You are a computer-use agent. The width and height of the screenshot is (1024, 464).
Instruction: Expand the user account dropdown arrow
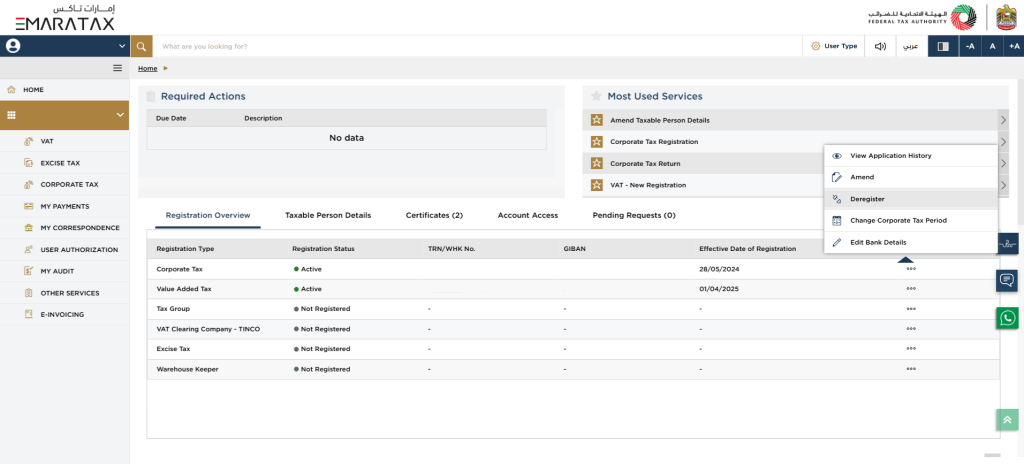tap(122, 46)
